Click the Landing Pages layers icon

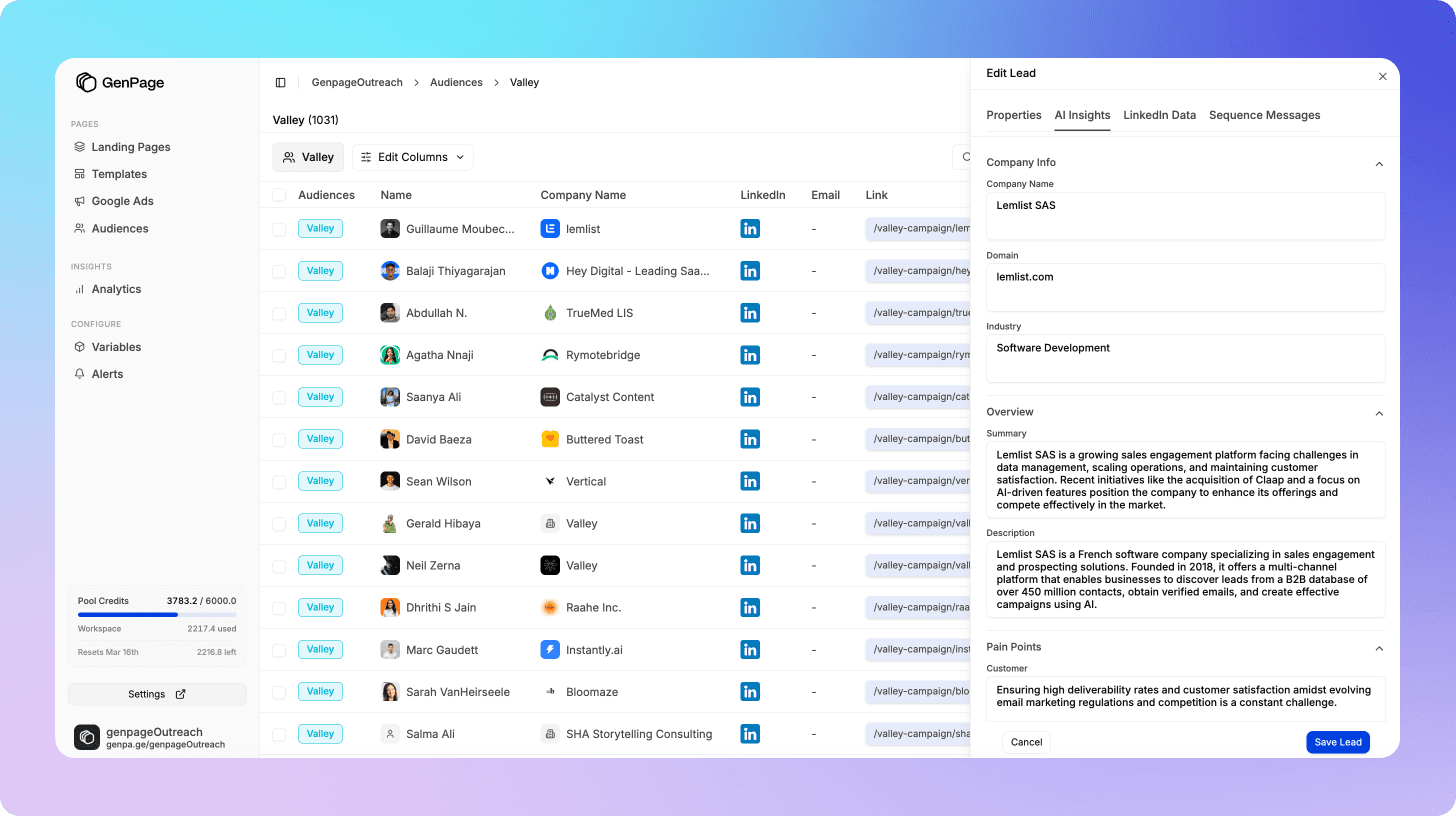click(80, 147)
